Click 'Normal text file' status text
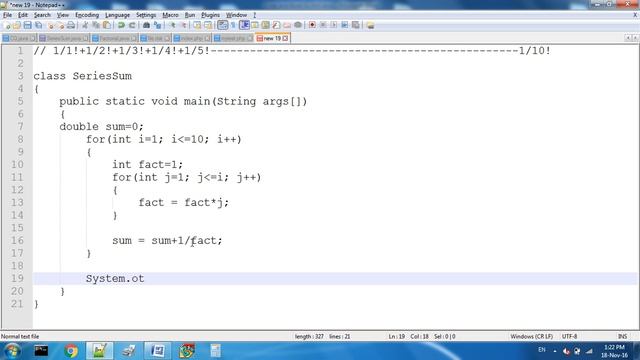This screenshot has width=640, height=360. click(20, 337)
